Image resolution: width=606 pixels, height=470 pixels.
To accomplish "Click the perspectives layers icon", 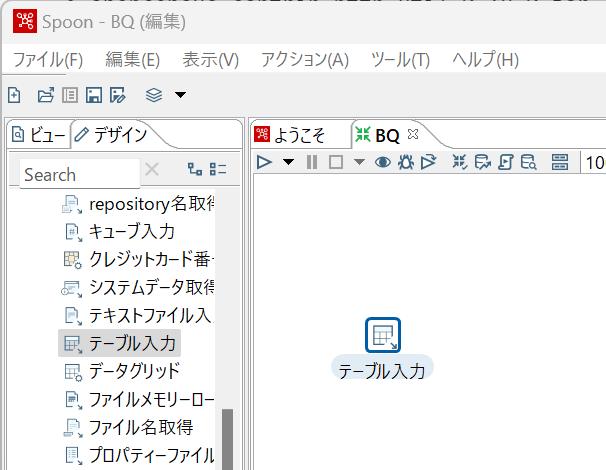I will 154,95.
